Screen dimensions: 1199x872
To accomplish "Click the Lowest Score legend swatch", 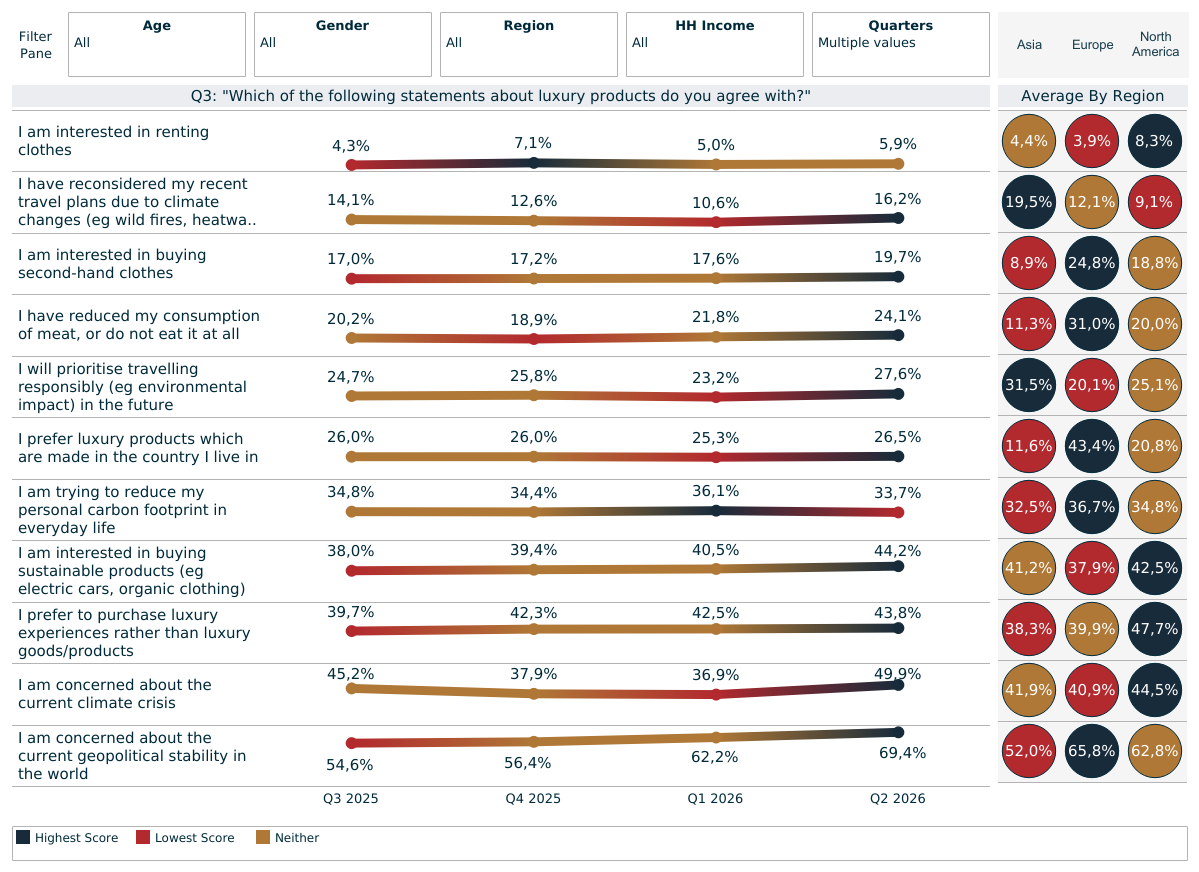I will 143,837.
